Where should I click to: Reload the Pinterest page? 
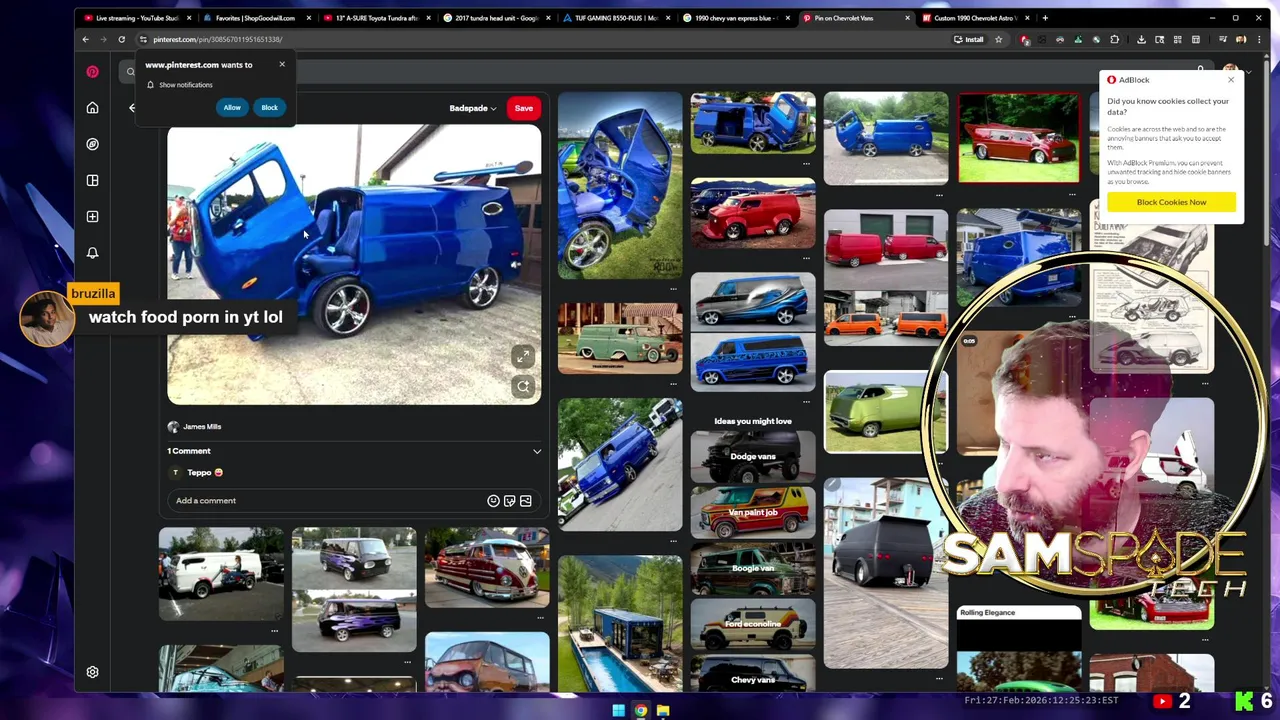[121, 39]
